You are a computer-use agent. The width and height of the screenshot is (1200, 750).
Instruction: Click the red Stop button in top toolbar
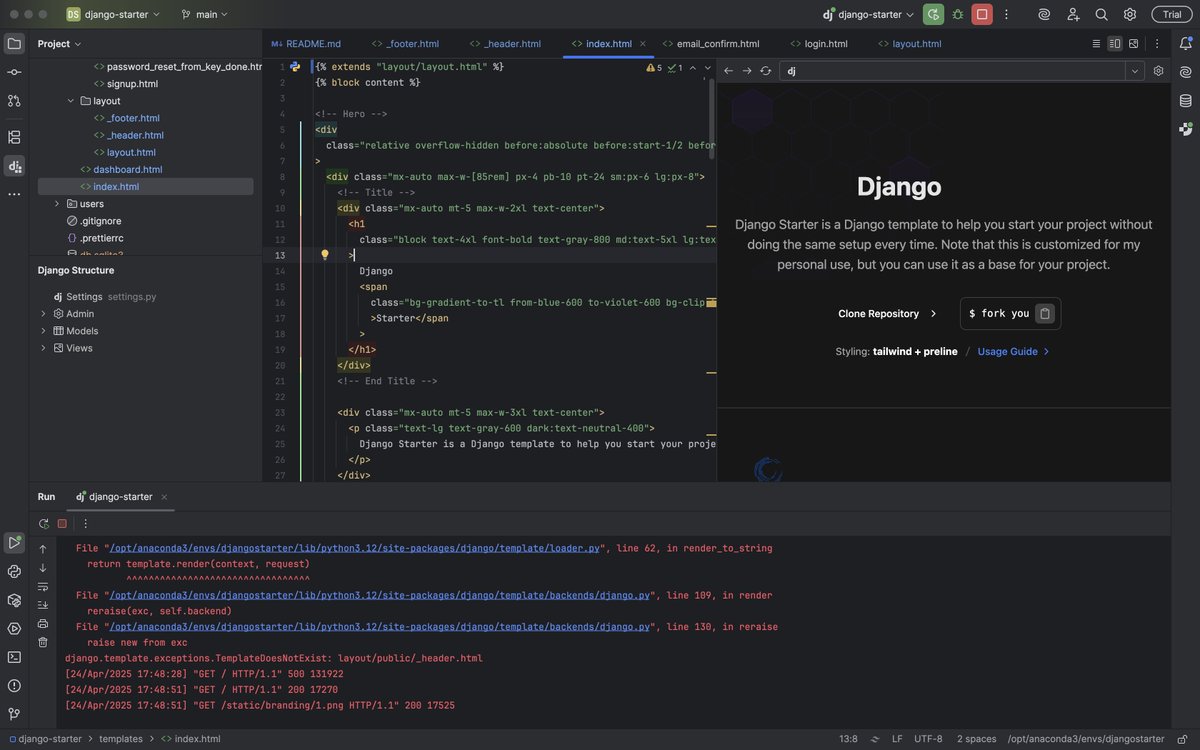982,14
